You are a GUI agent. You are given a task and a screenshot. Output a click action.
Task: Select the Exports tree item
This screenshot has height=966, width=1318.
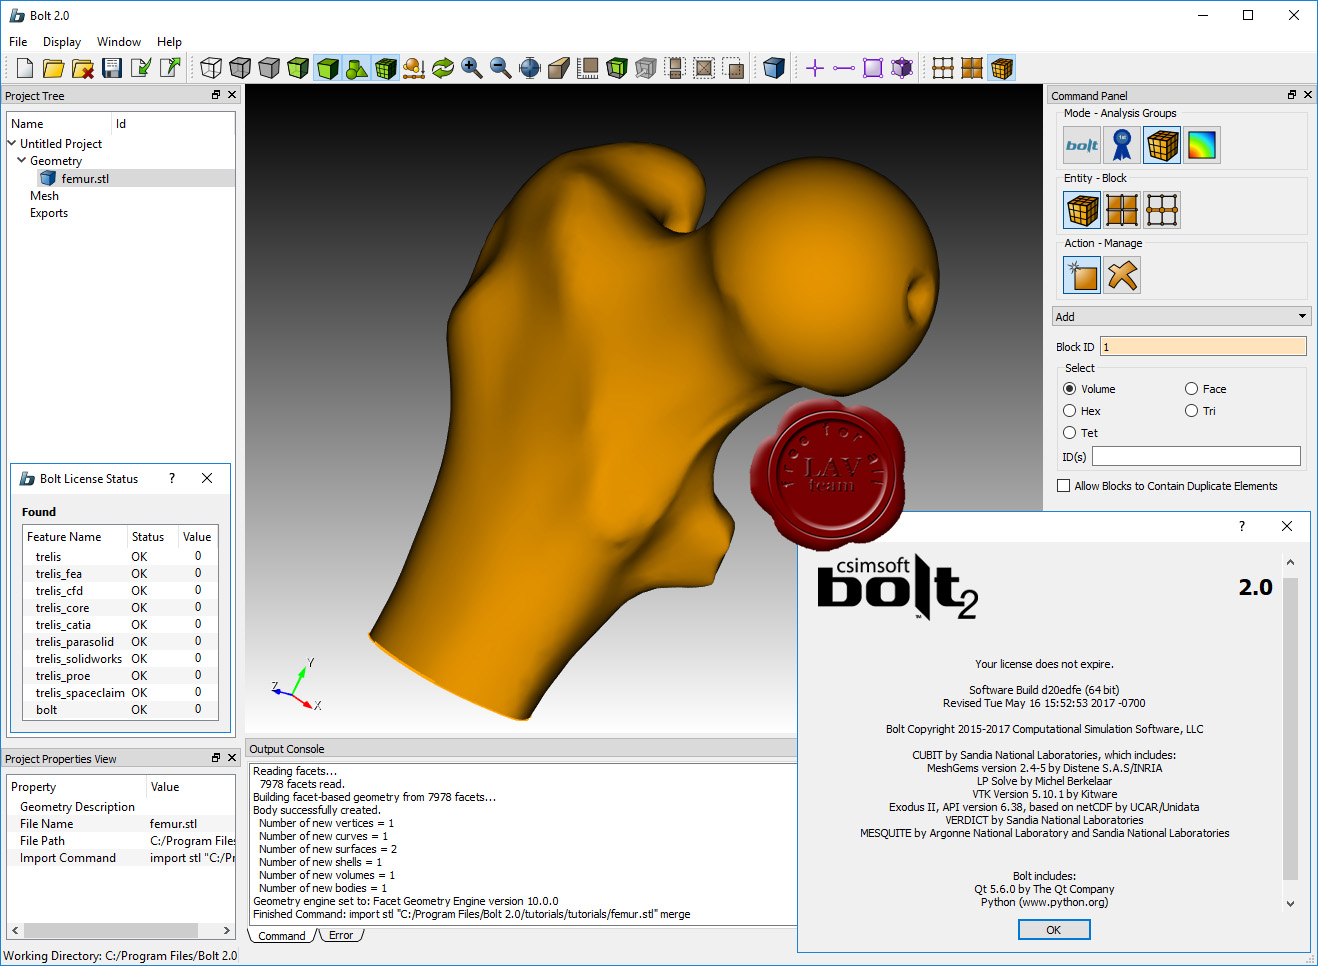tap(49, 213)
